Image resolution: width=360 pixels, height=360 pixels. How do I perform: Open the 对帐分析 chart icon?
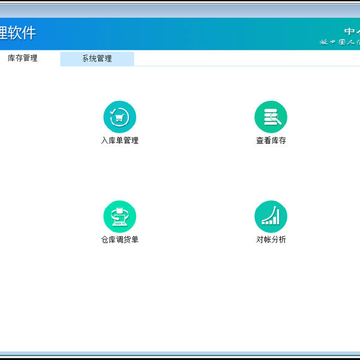271,216
